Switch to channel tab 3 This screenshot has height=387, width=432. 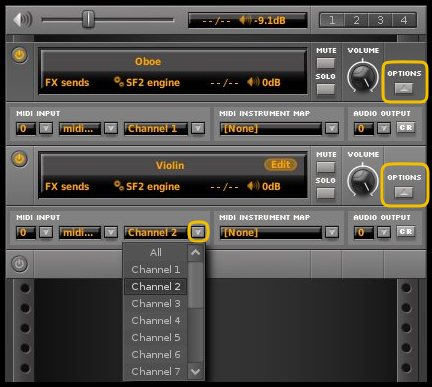(x=380, y=20)
